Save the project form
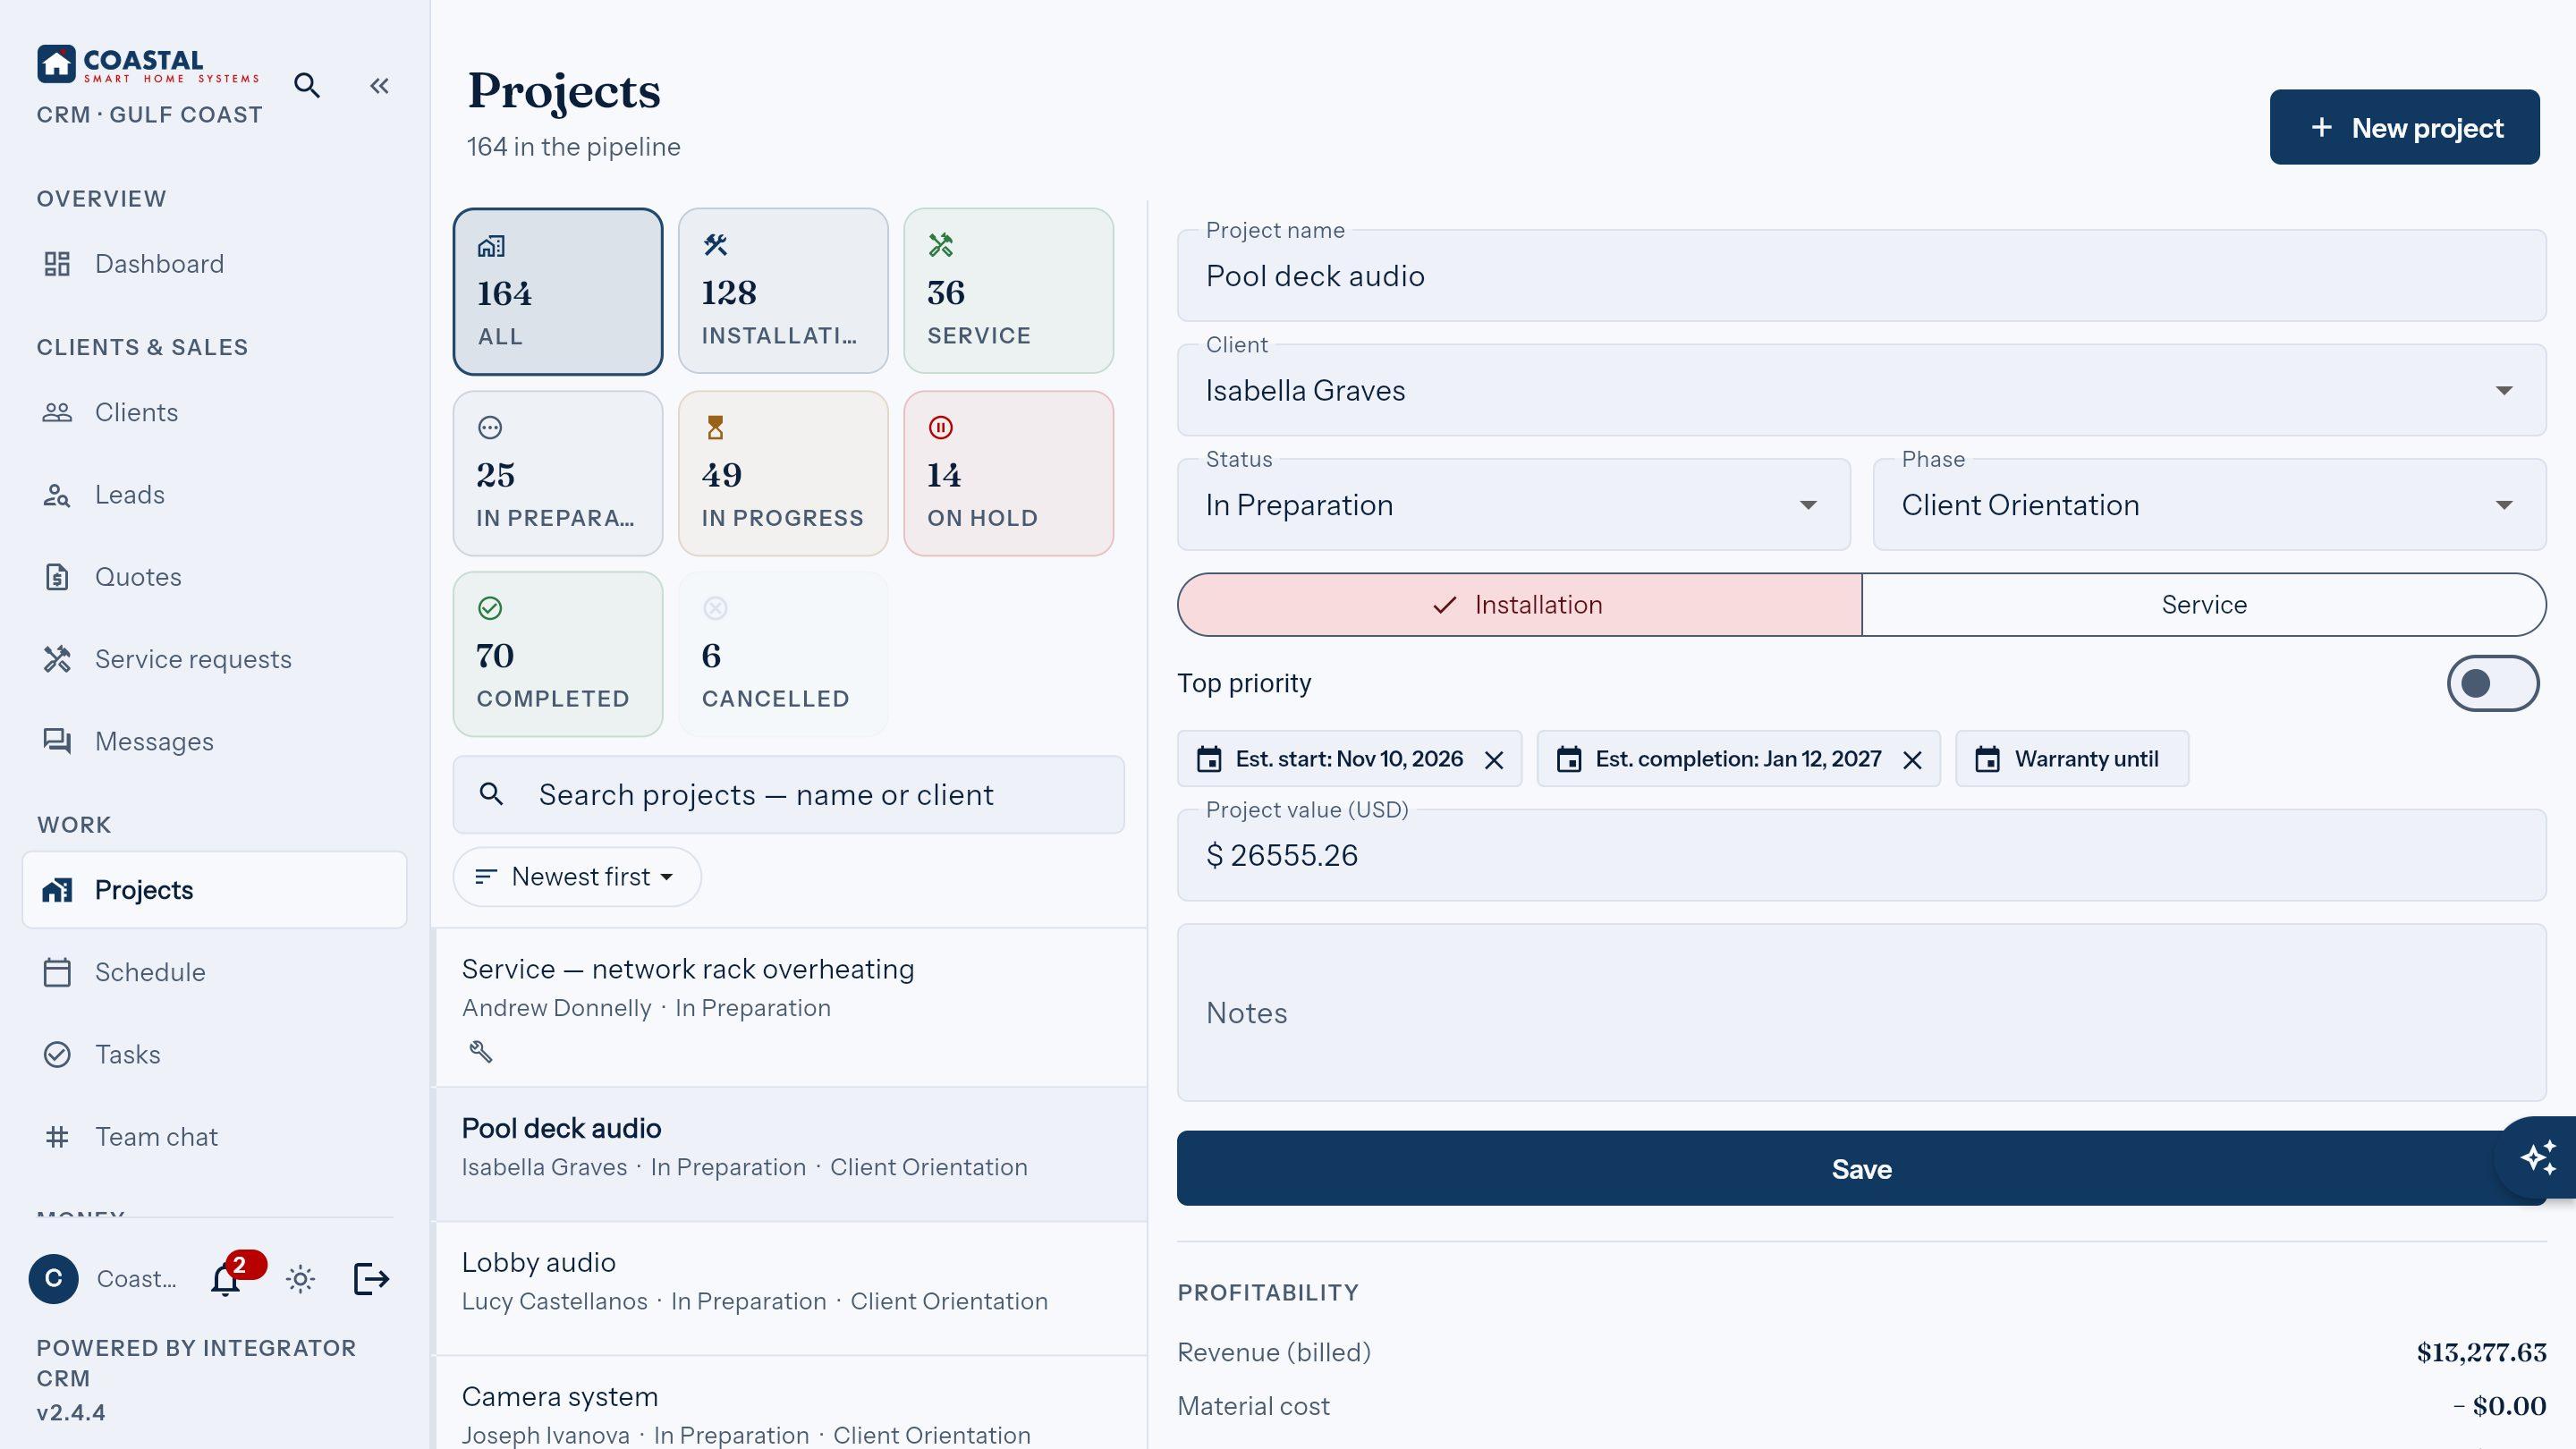The image size is (2576, 1449). 1861,1169
